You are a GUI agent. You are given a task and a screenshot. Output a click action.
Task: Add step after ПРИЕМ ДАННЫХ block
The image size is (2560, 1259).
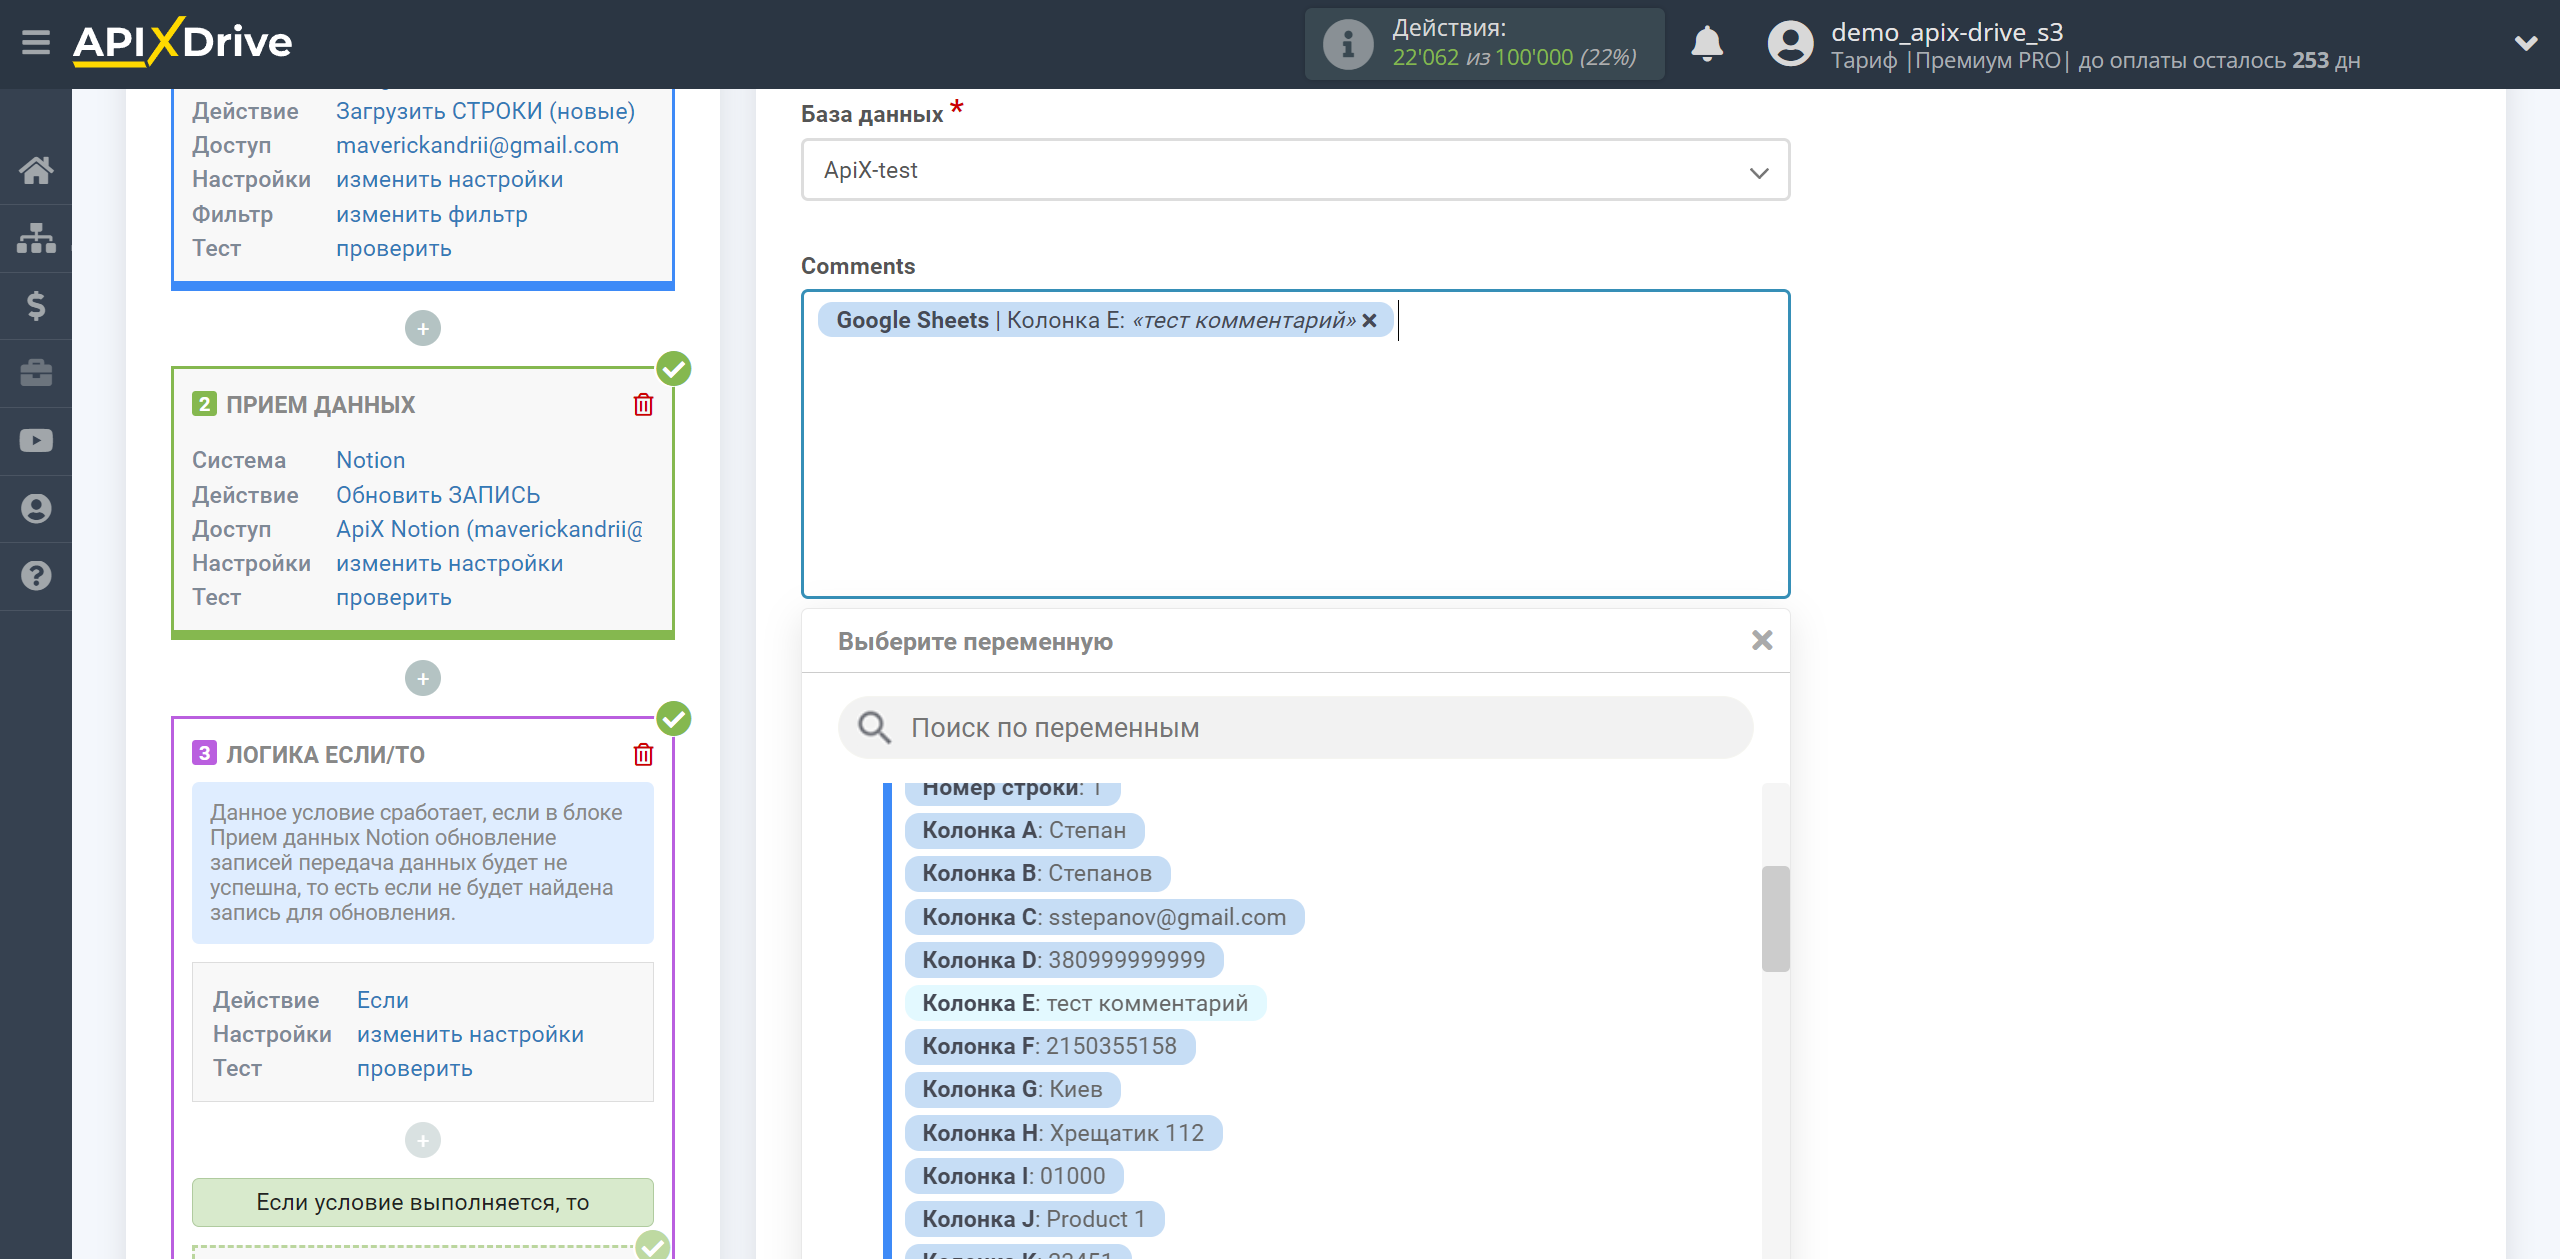click(x=423, y=678)
